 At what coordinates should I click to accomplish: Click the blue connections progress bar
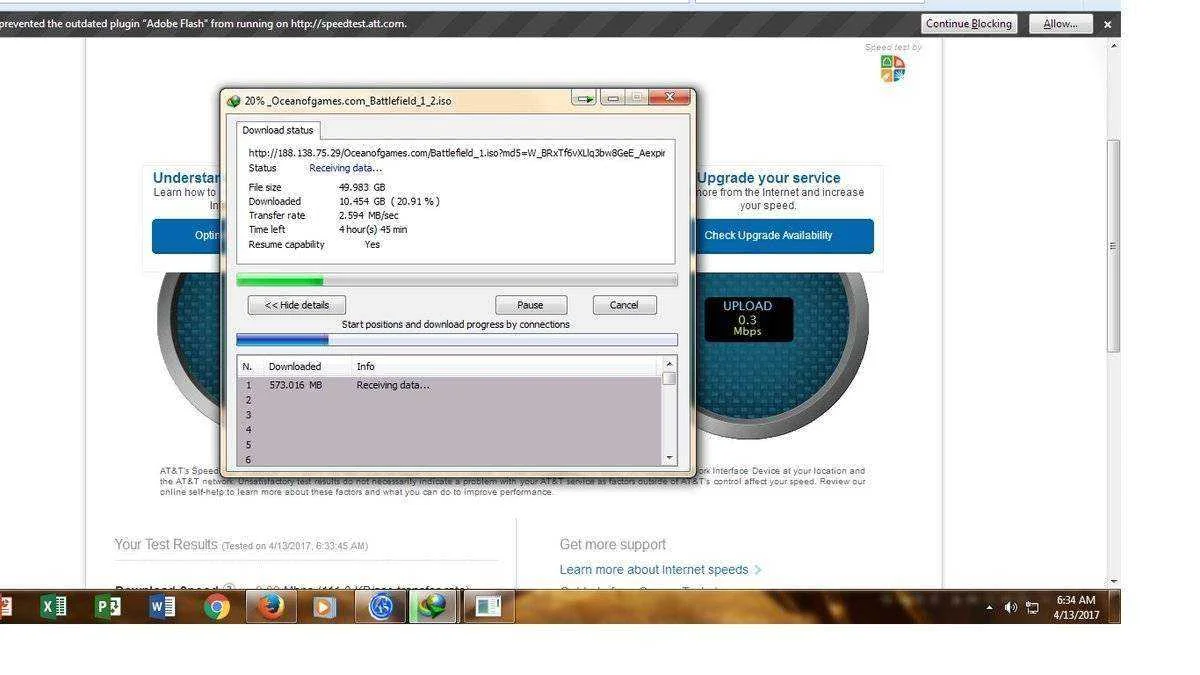pos(457,340)
